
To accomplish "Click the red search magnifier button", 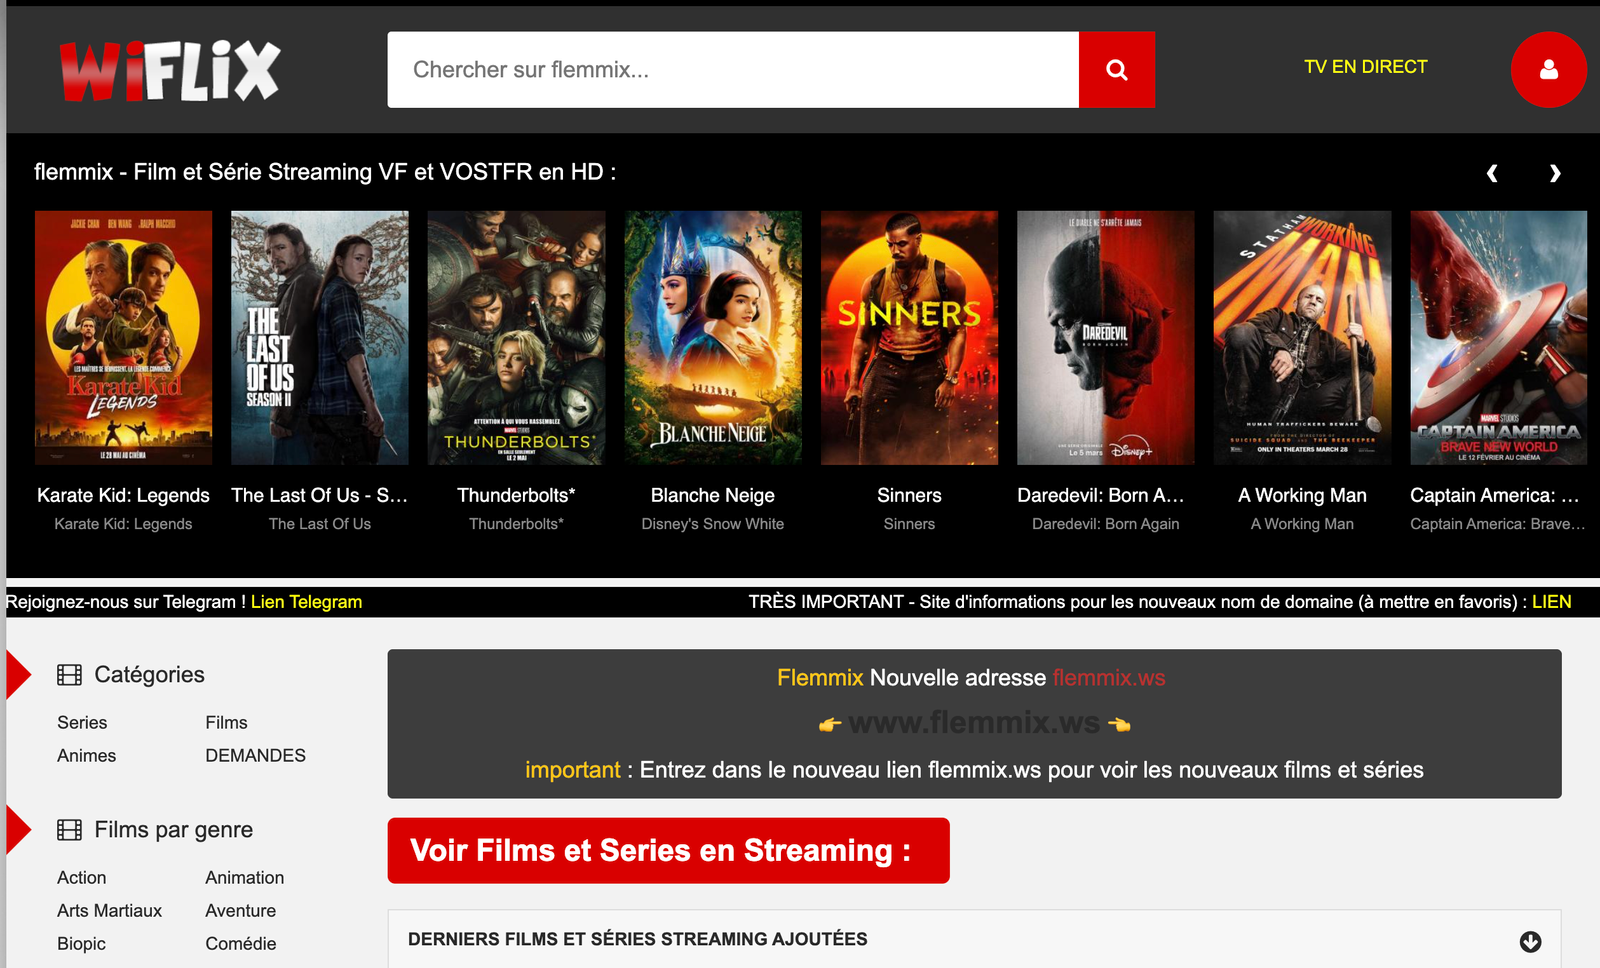I will pyautogui.click(x=1116, y=69).
